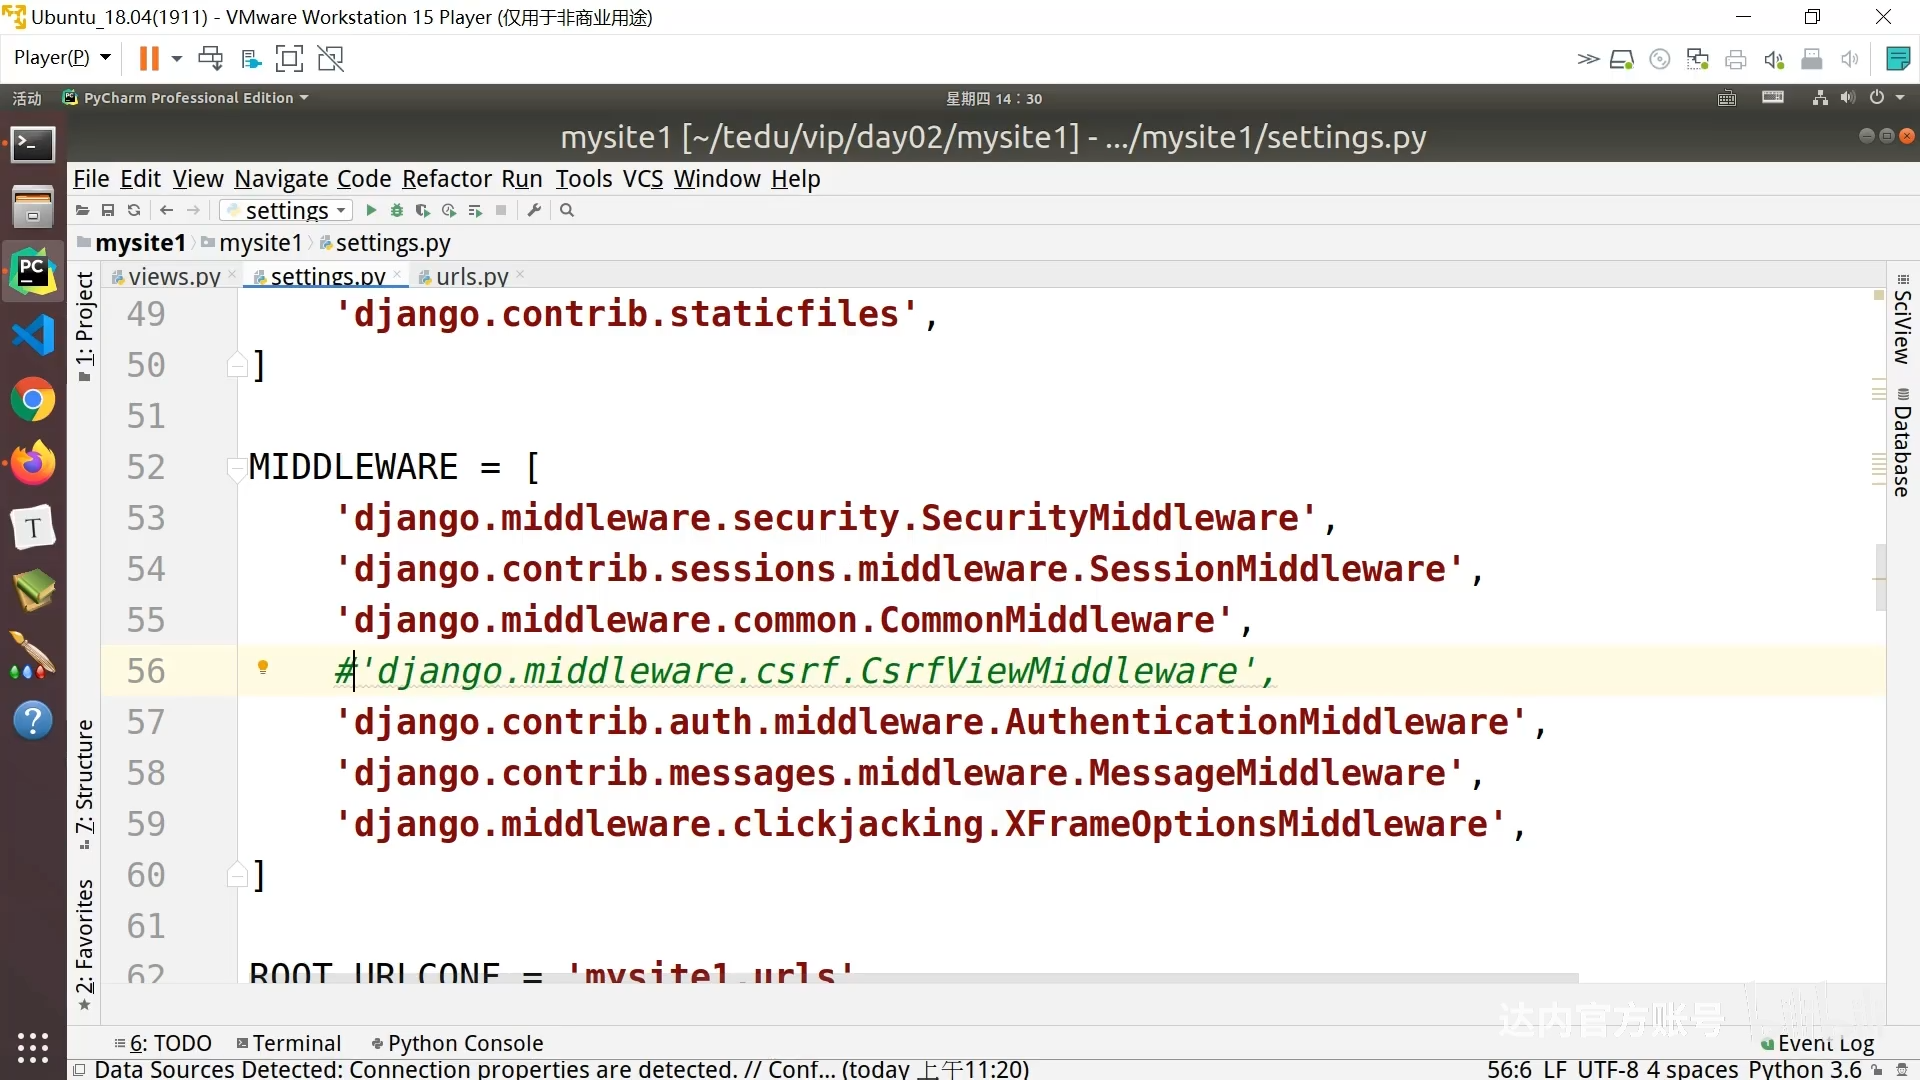
Task: Switch to the urls.py tab
Action: 471,276
